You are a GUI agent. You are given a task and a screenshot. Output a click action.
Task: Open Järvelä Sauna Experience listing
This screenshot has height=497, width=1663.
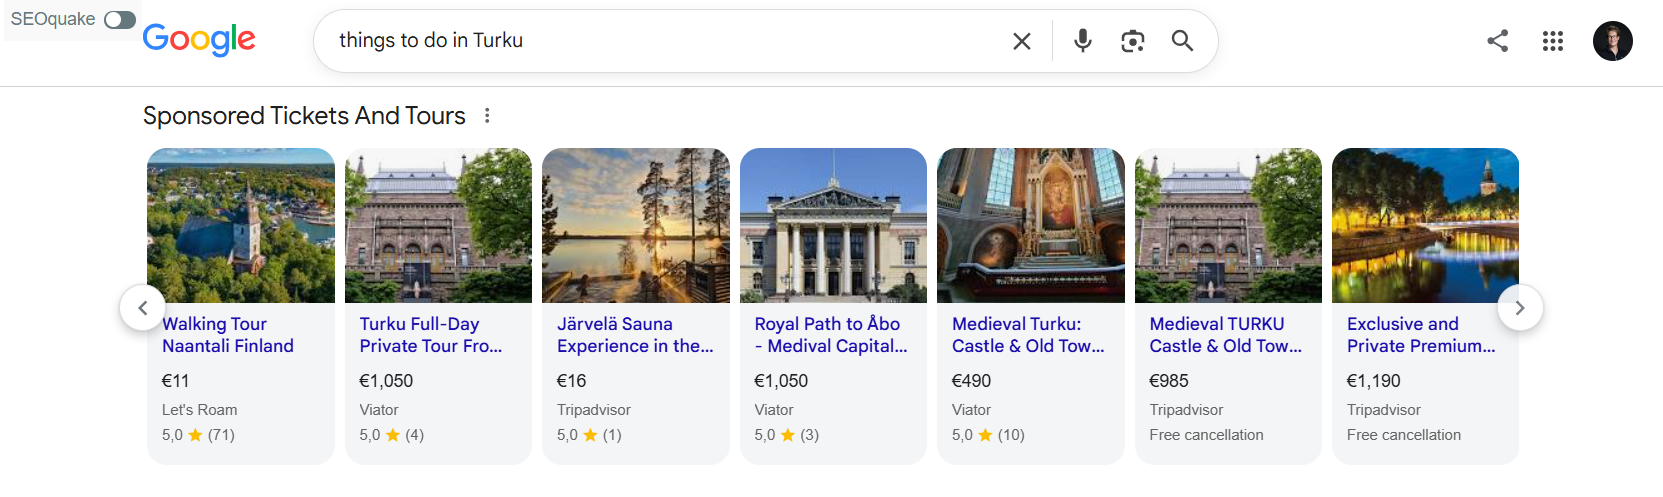(635, 335)
